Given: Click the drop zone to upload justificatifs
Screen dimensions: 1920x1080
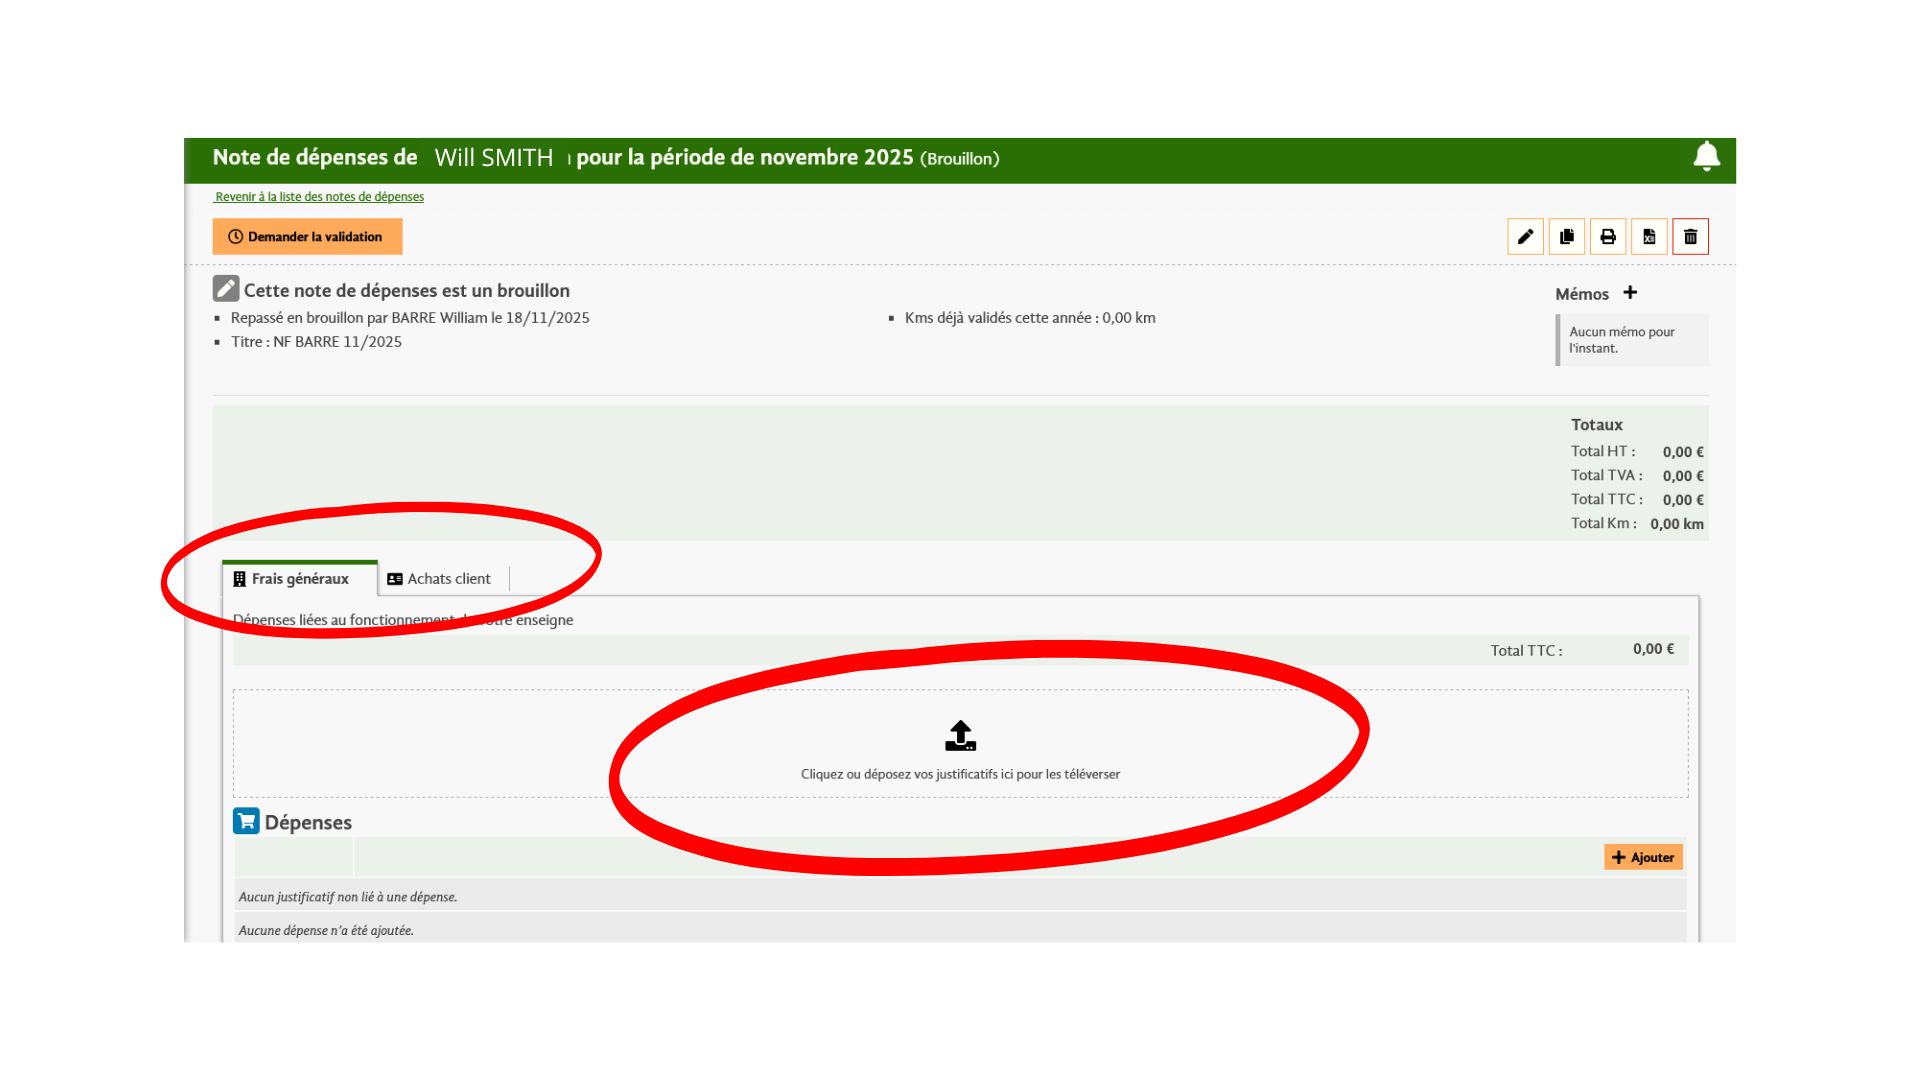Looking at the screenshot, I should click(960, 743).
